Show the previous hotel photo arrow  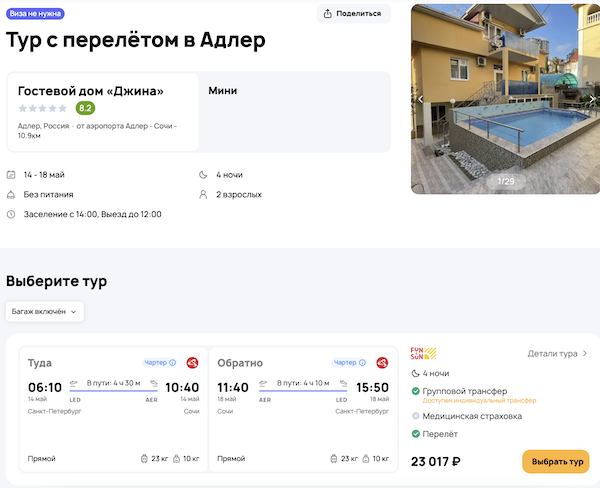421,99
